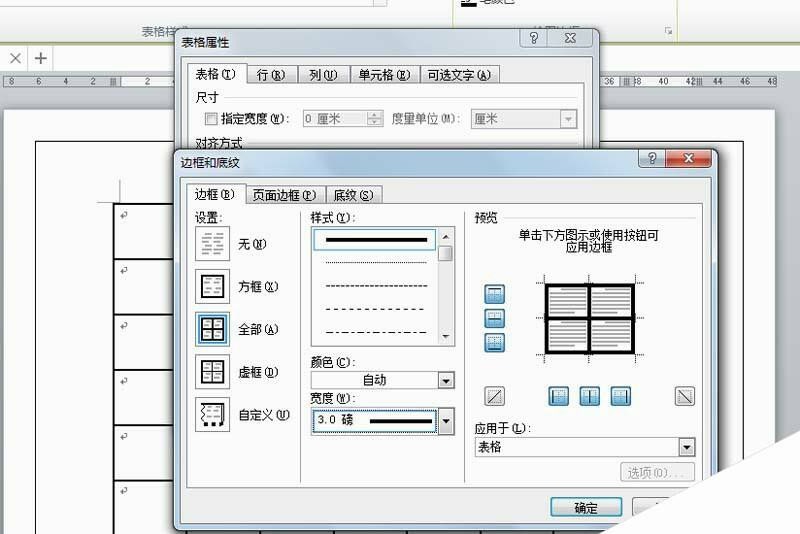
Task: Select the Grid (虚框) border setting icon
Action: coord(212,372)
